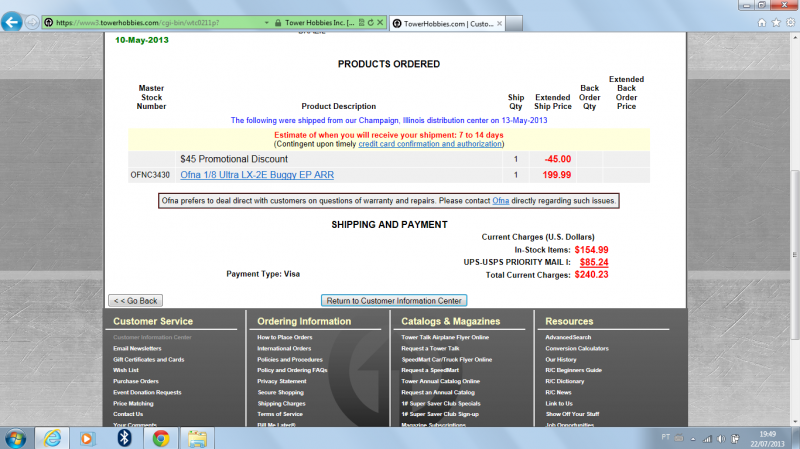Viewport: 800px width, 449px height.
Task: Open Super Saver Club Specials link
Action: point(441,404)
